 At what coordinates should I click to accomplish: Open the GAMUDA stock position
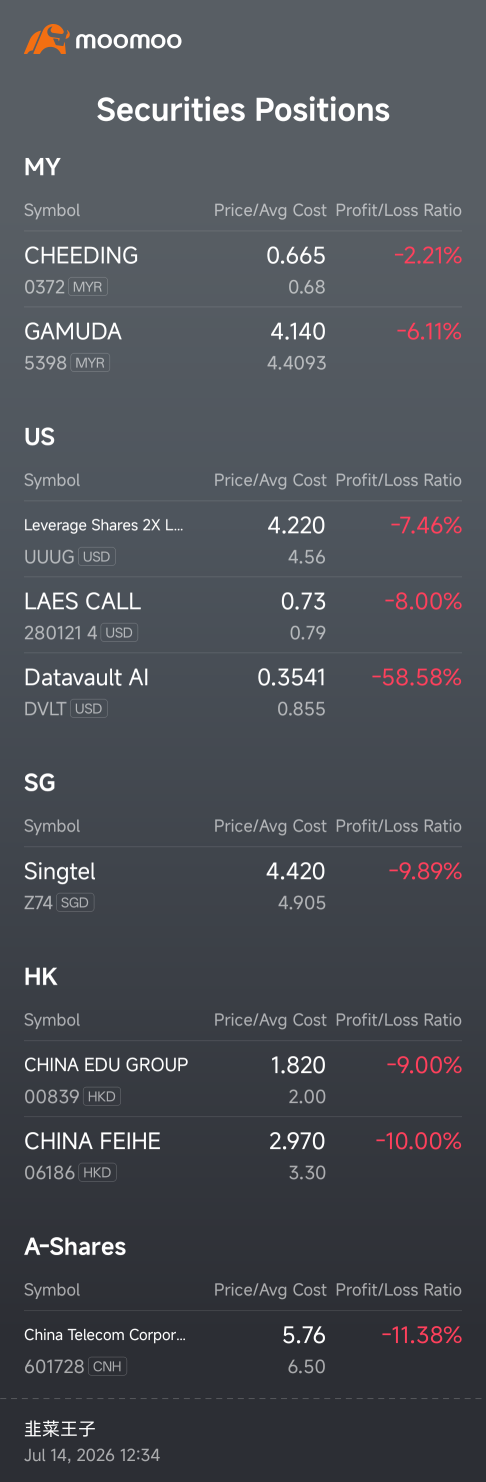tap(243, 346)
